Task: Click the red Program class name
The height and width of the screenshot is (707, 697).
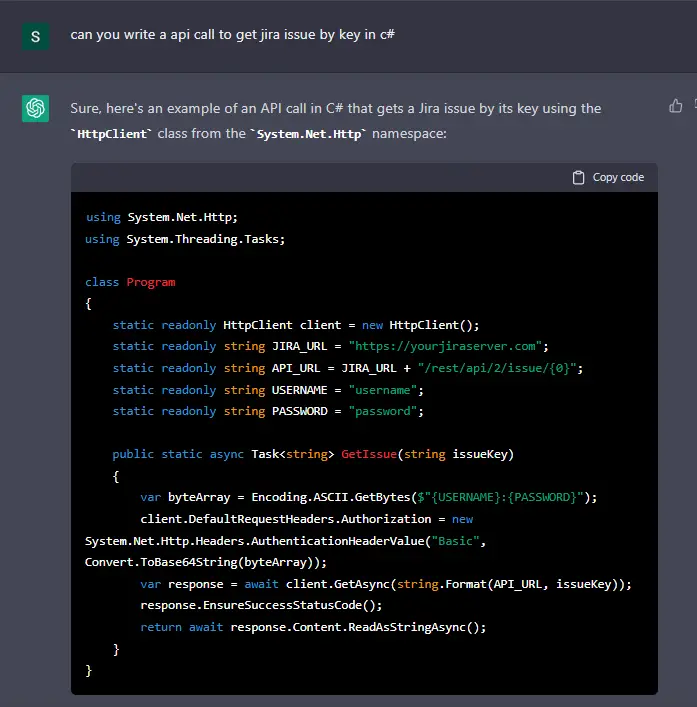Action: [151, 282]
